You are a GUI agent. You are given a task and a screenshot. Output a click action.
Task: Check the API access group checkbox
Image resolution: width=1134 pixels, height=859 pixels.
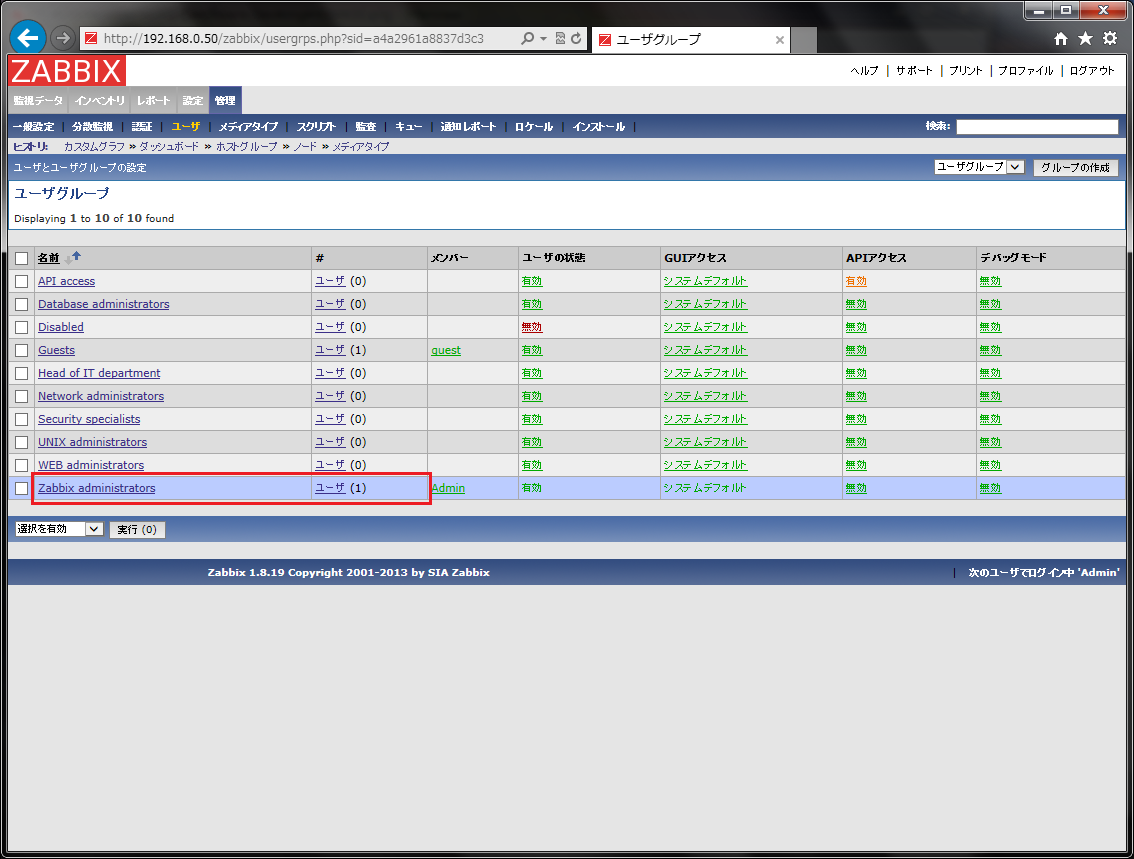tap(22, 281)
